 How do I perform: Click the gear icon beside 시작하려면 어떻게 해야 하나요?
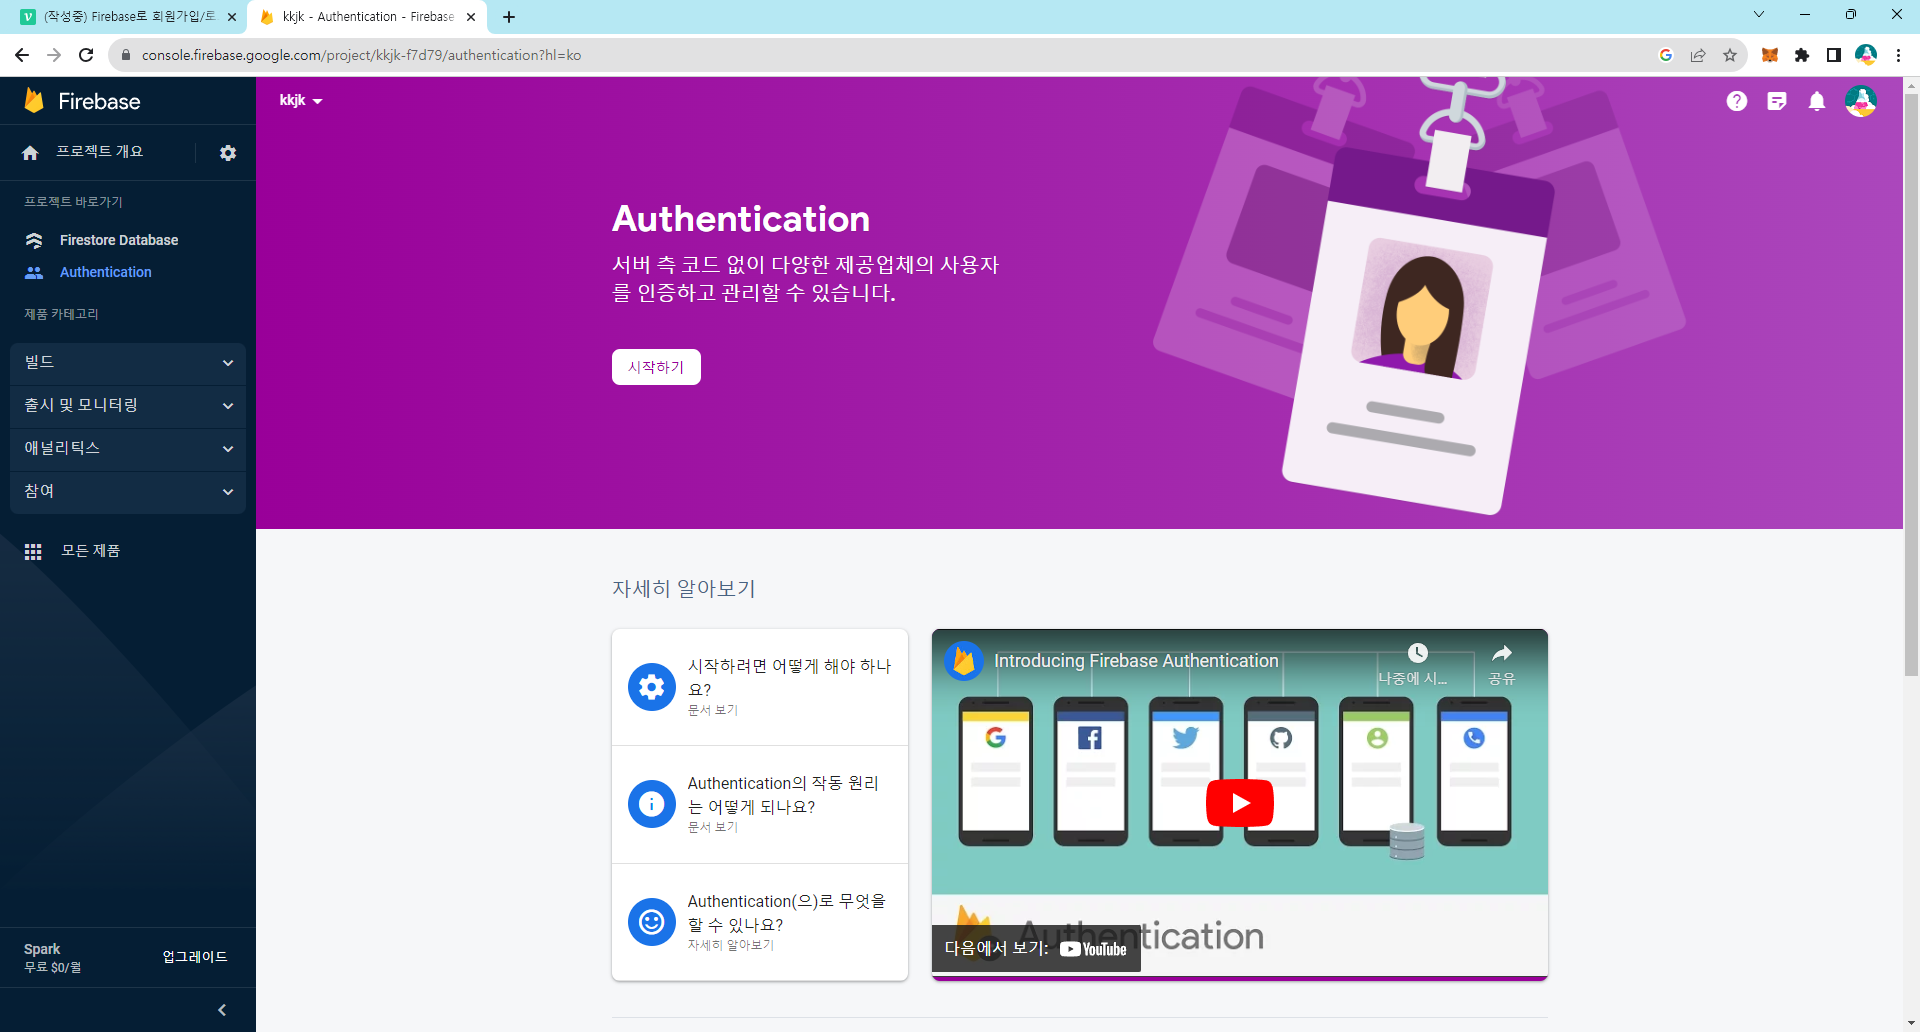pyautogui.click(x=652, y=687)
